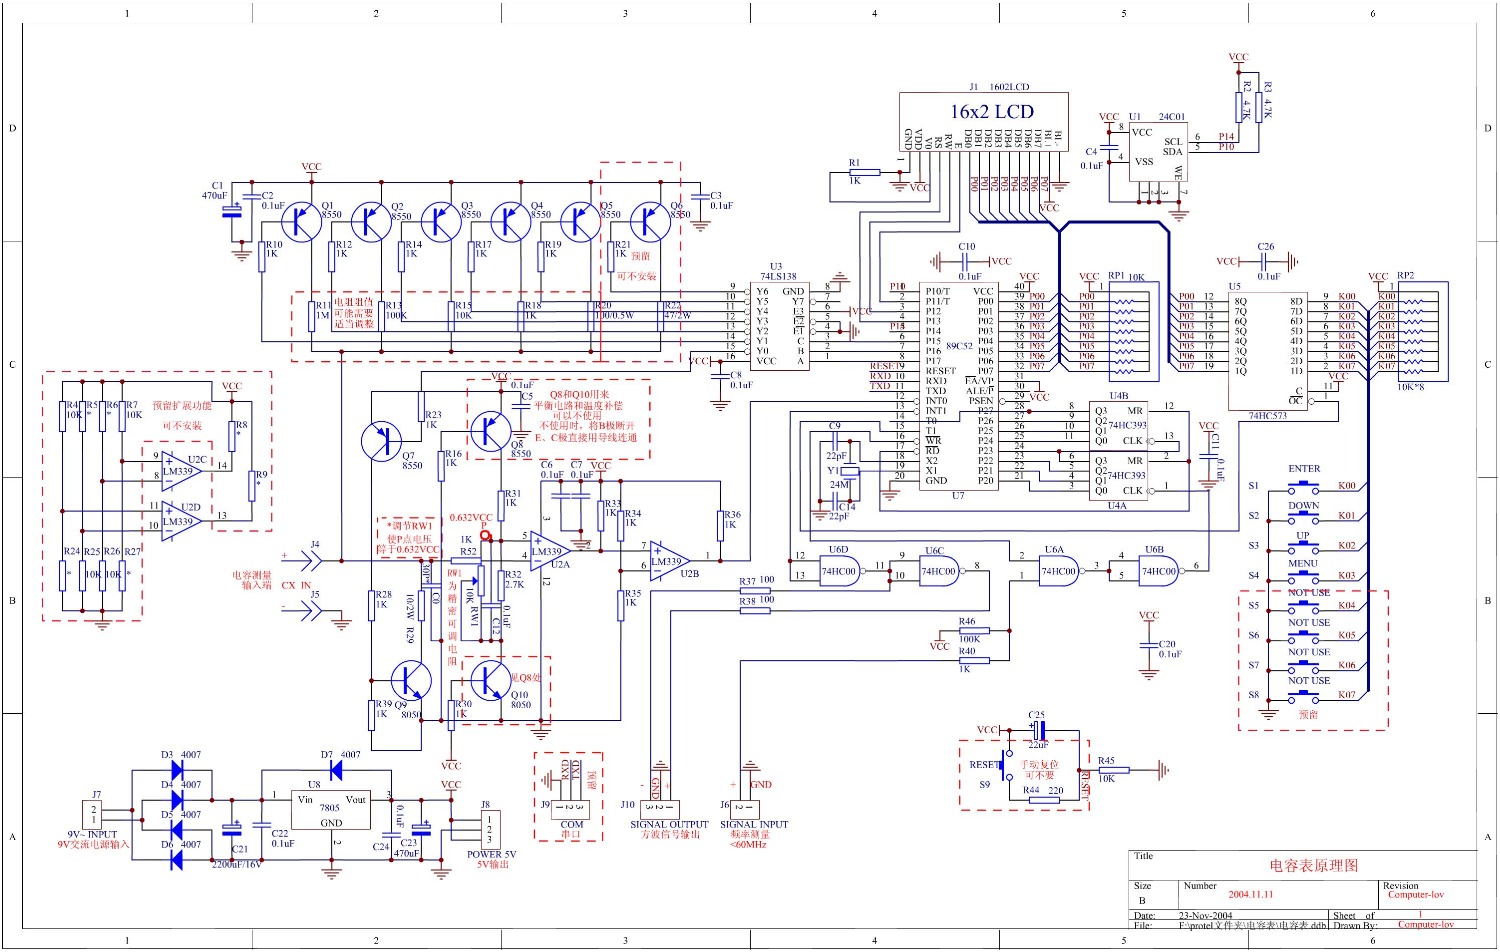The height and width of the screenshot is (952, 1500).
Task: Select the 7805 voltage regulator U8
Action: [x=331, y=812]
